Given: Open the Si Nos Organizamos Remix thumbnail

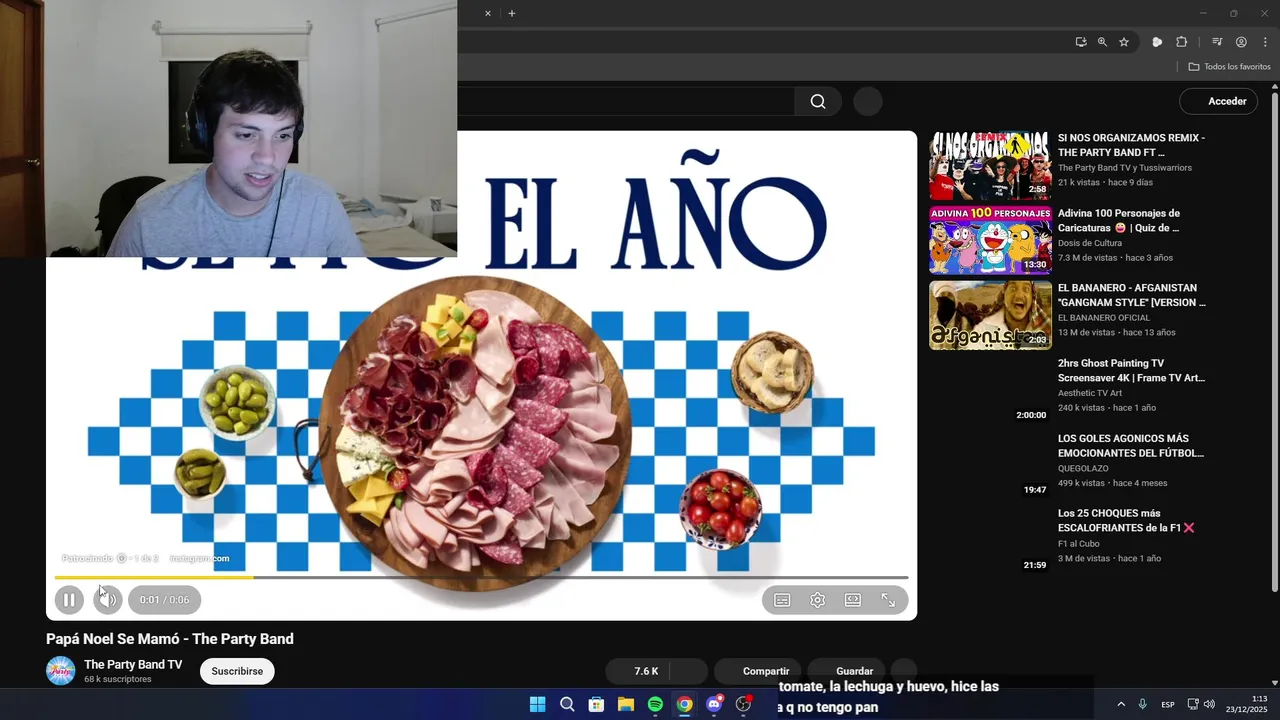Looking at the screenshot, I should pos(990,165).
